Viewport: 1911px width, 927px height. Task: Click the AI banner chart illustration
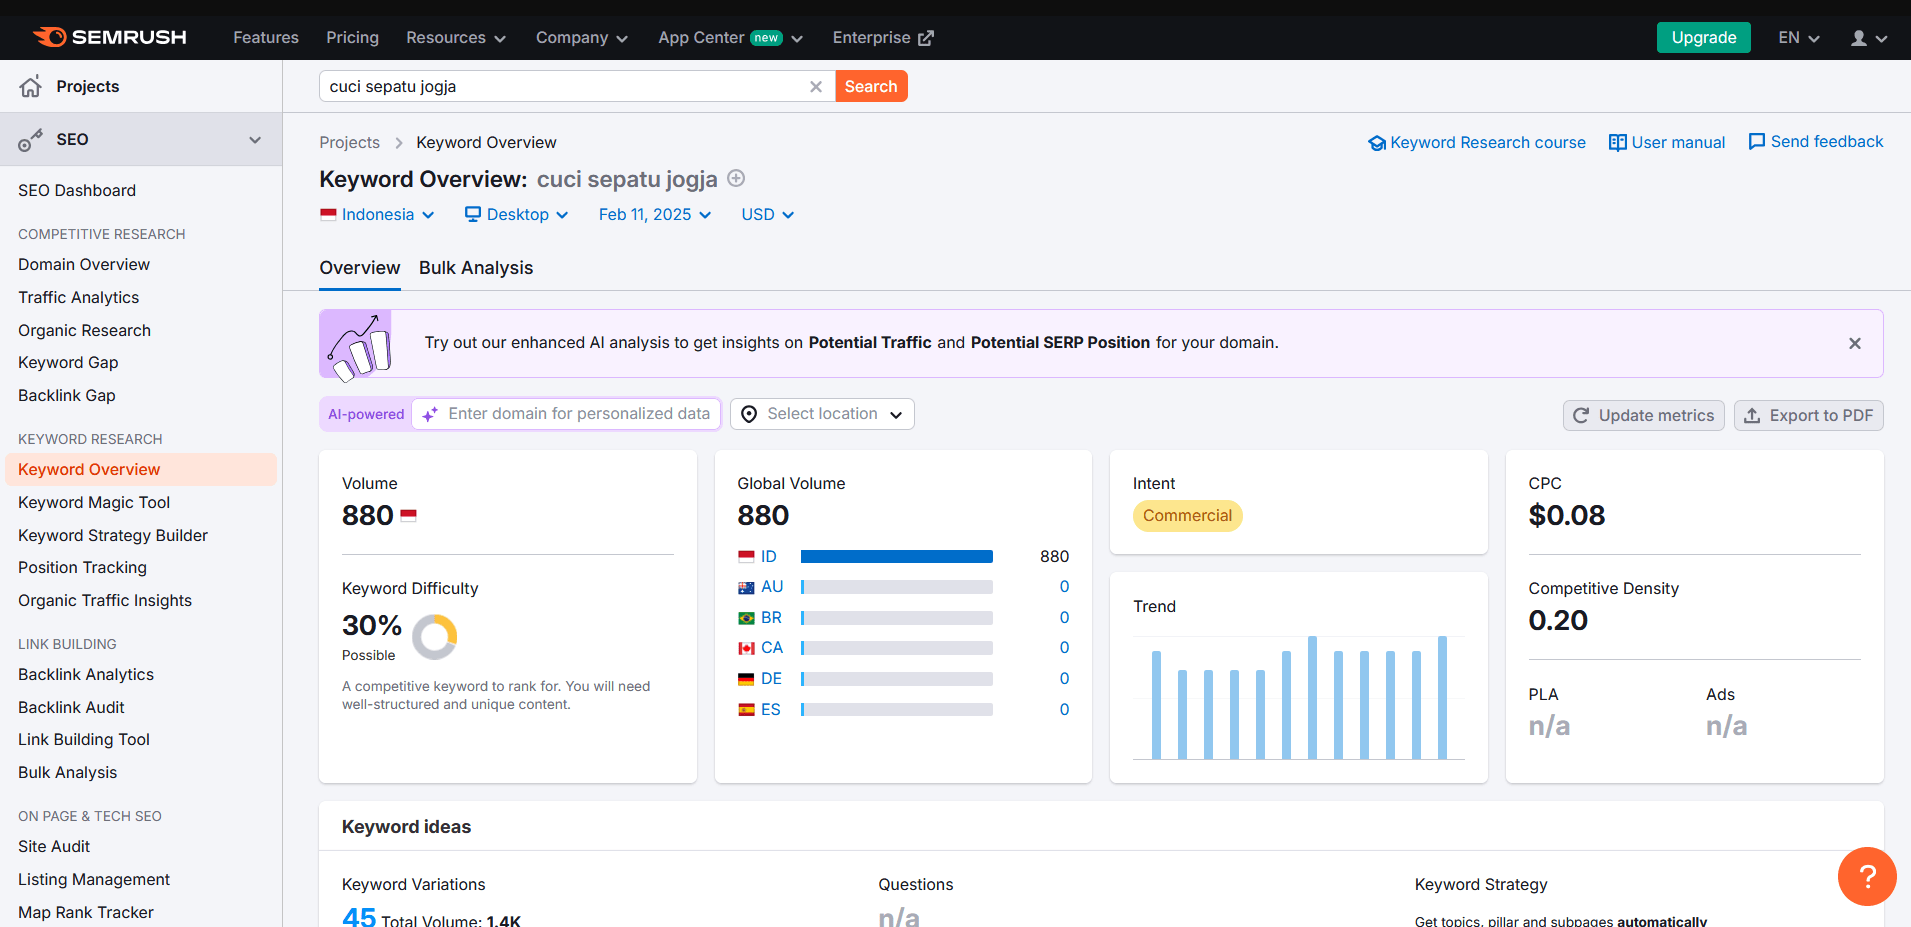[357, 344]
